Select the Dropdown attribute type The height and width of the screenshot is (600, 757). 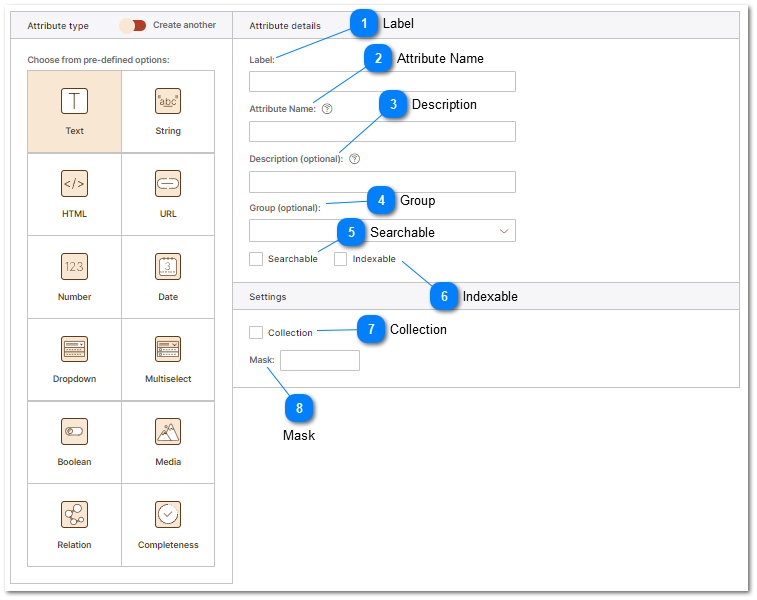(75, 359)
